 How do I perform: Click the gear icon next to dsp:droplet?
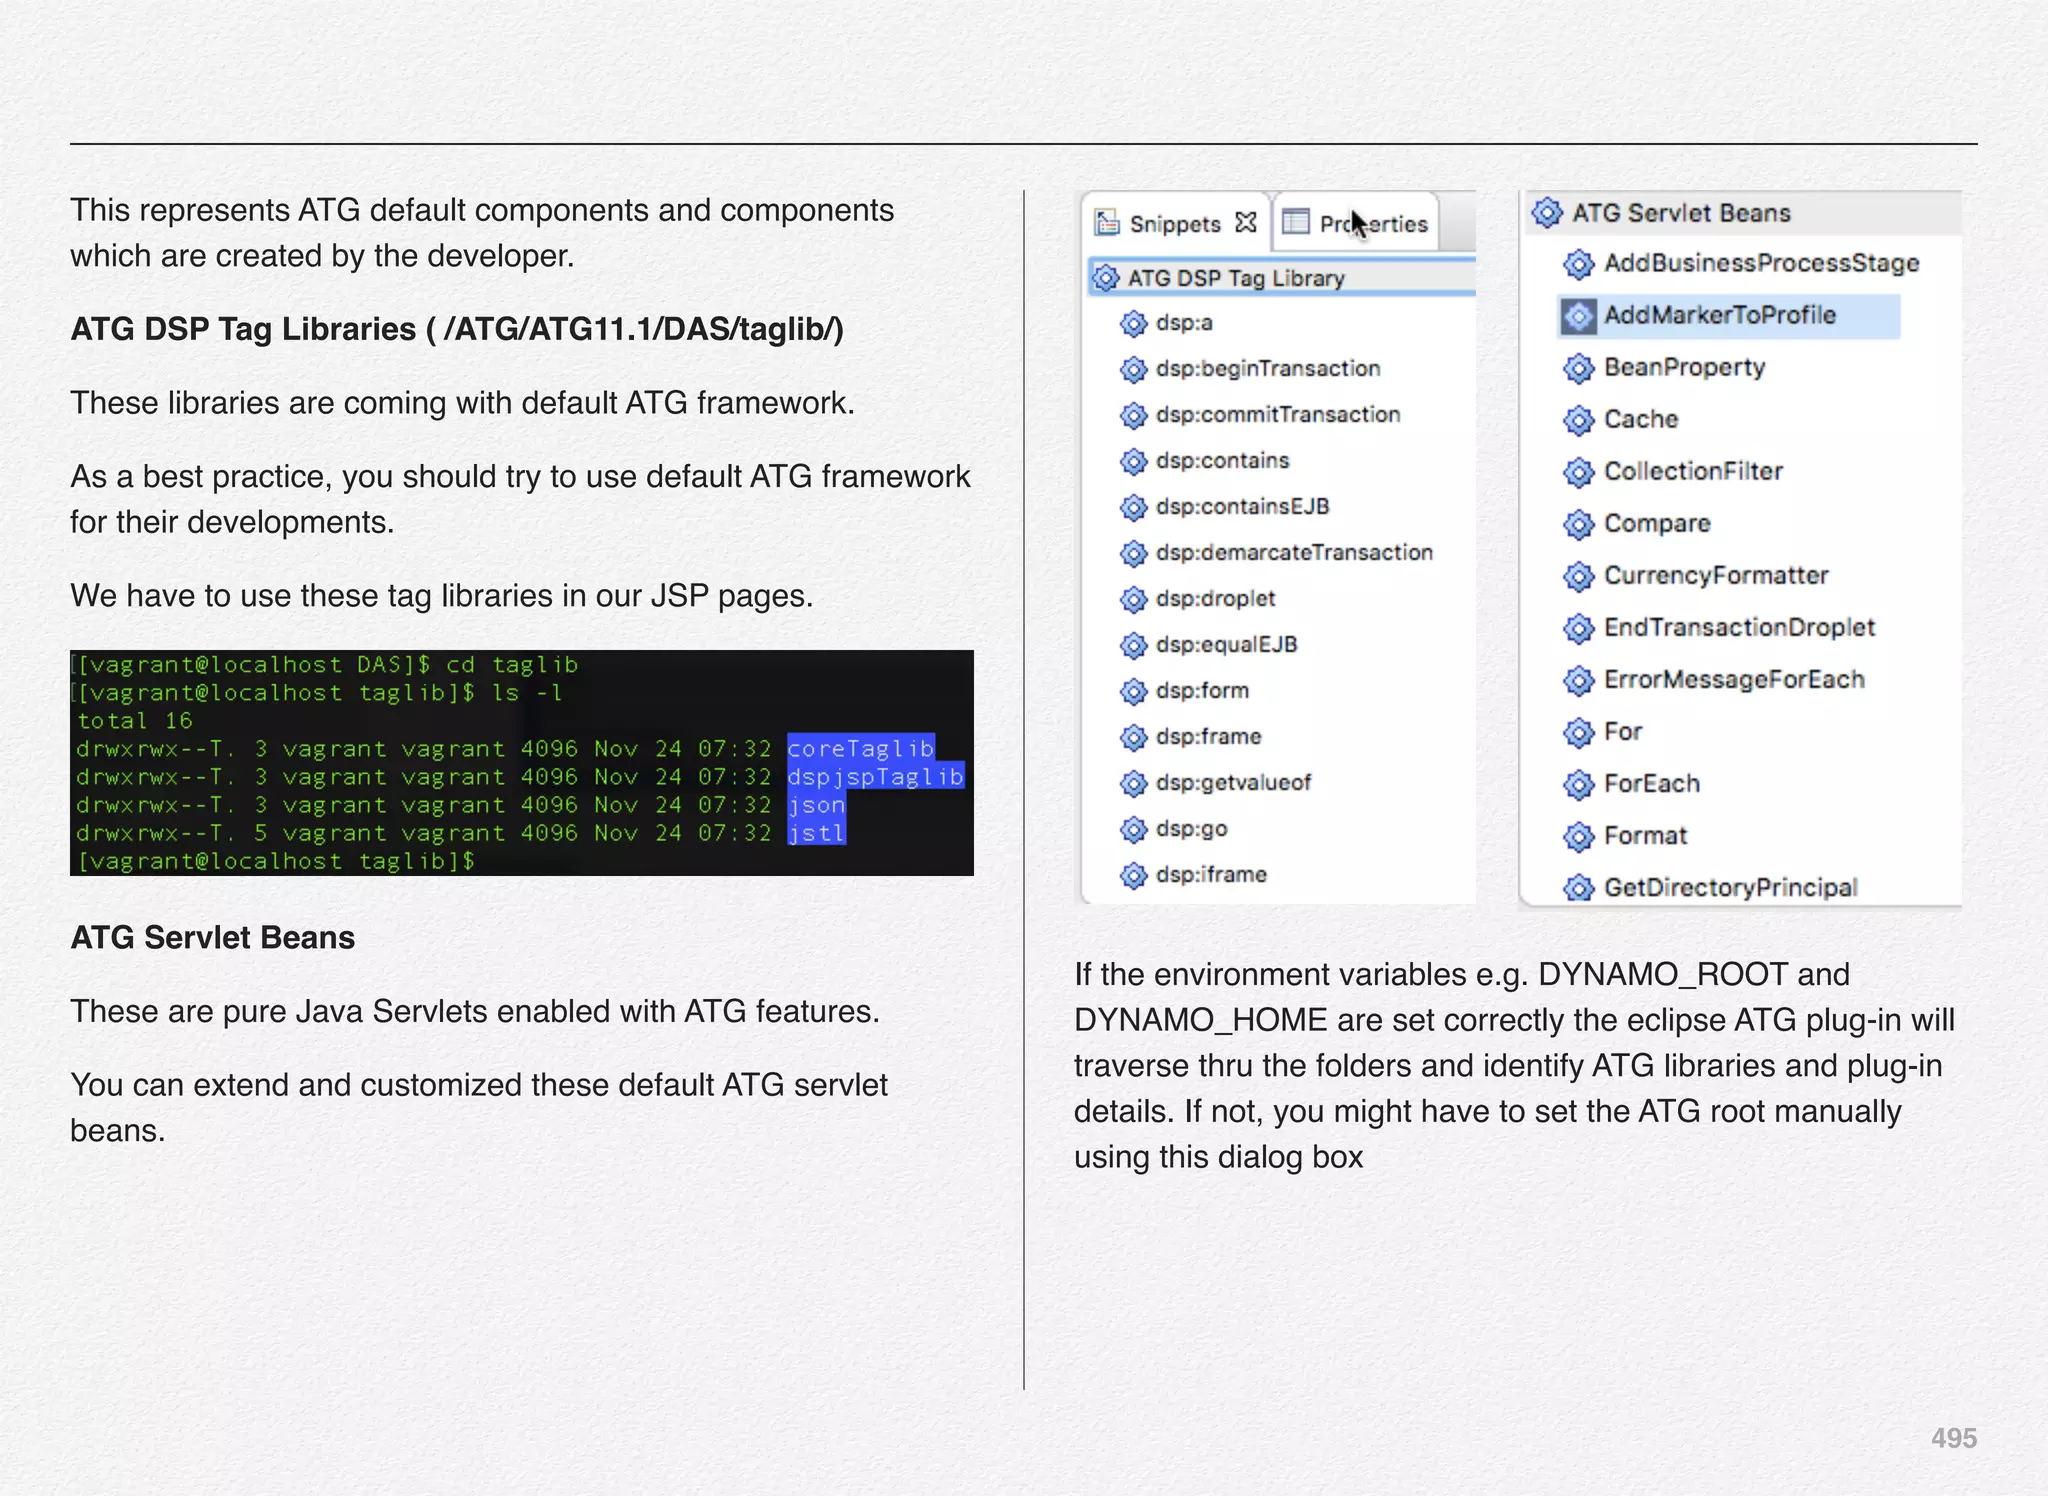pos(1133,599)
